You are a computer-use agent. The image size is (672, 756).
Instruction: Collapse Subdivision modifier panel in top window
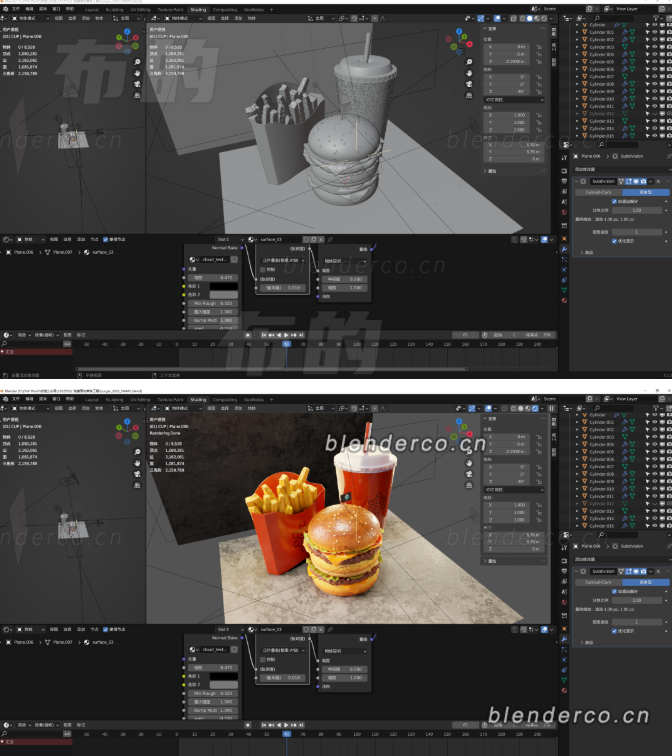click(577, 181)
